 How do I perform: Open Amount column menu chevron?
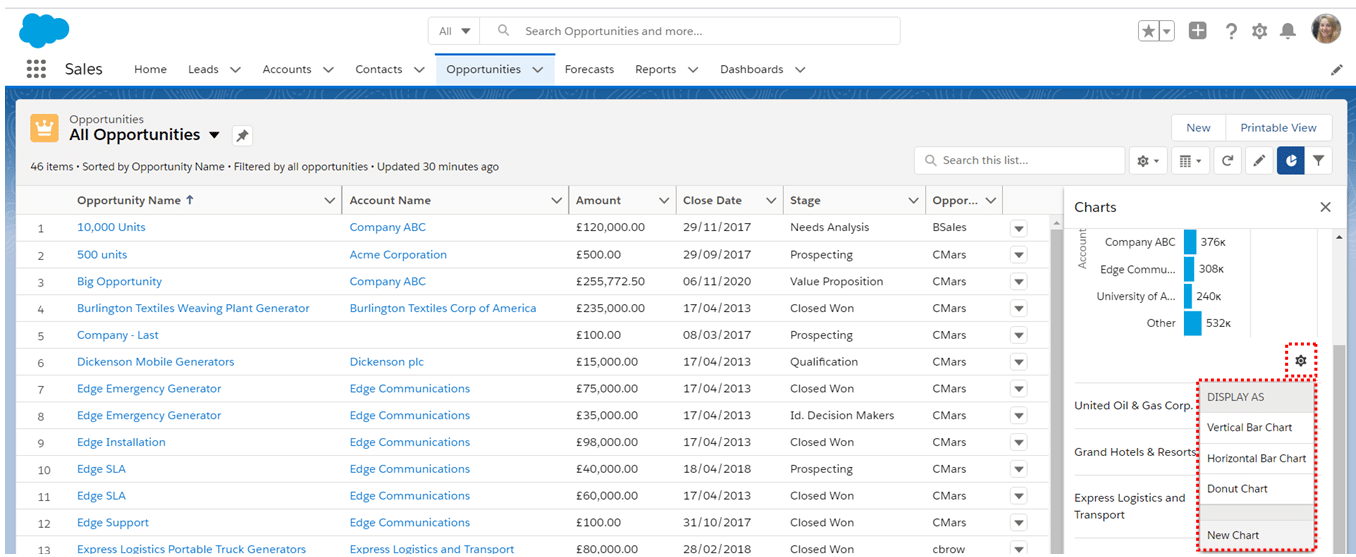(664, 201)
